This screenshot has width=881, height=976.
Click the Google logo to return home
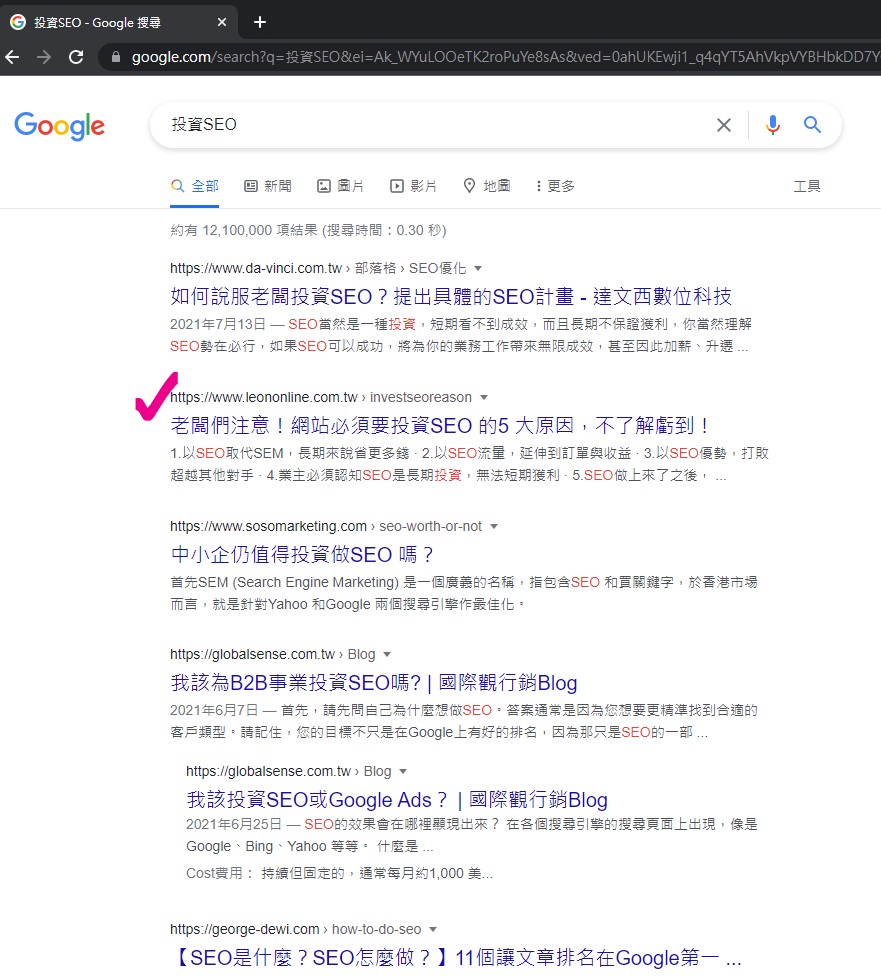click(59, 126)
